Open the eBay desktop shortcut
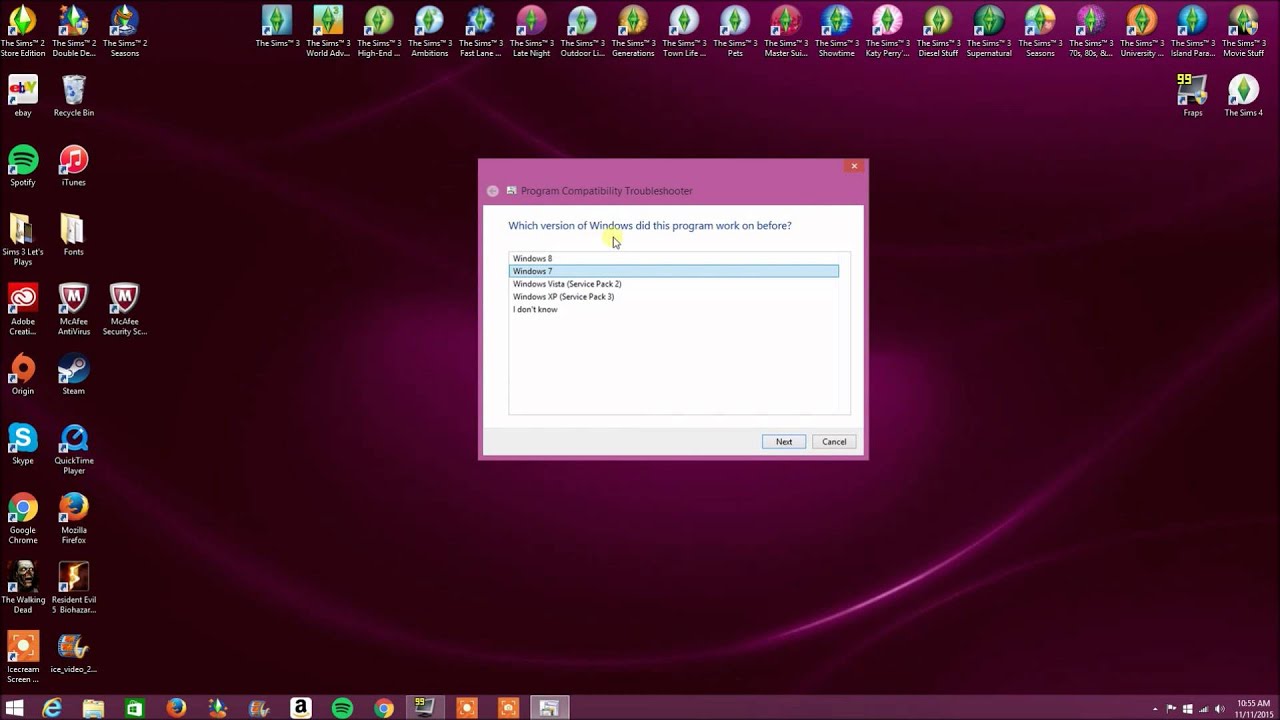 tap(23, 96)
